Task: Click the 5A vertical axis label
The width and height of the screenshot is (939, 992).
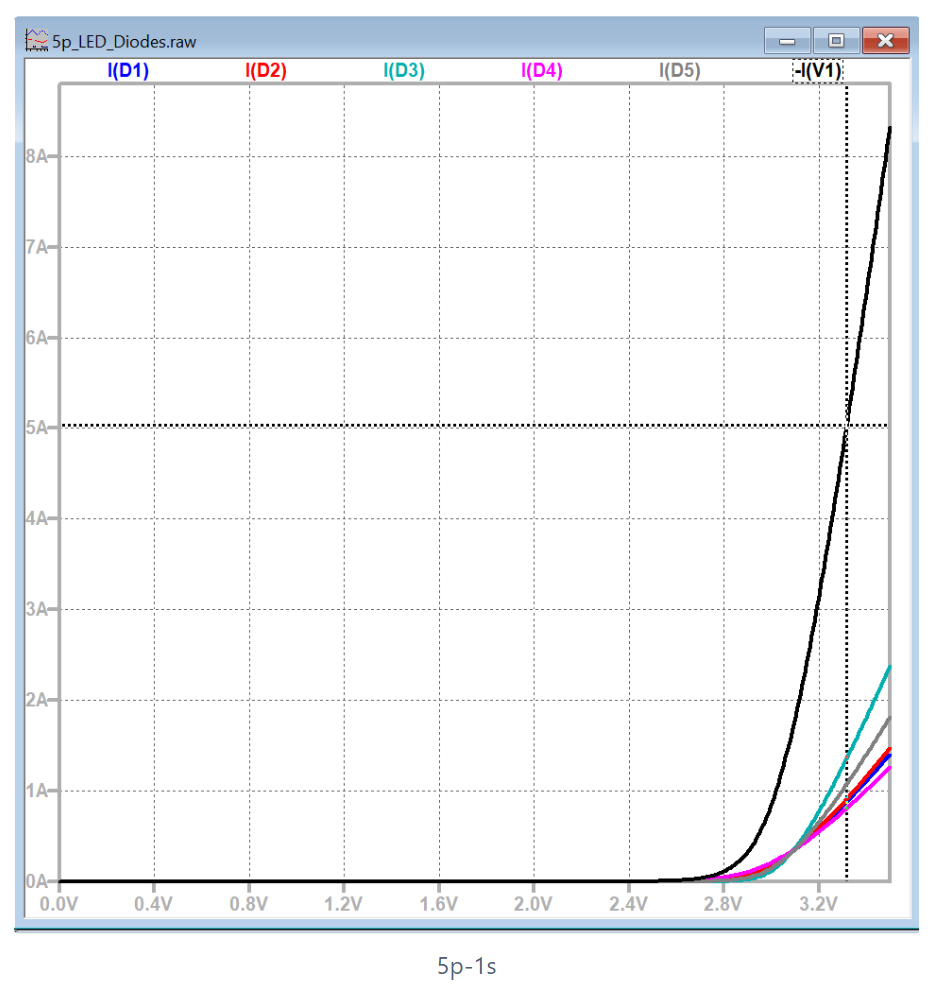Action: pyautogui.click(x=37, y=428)
